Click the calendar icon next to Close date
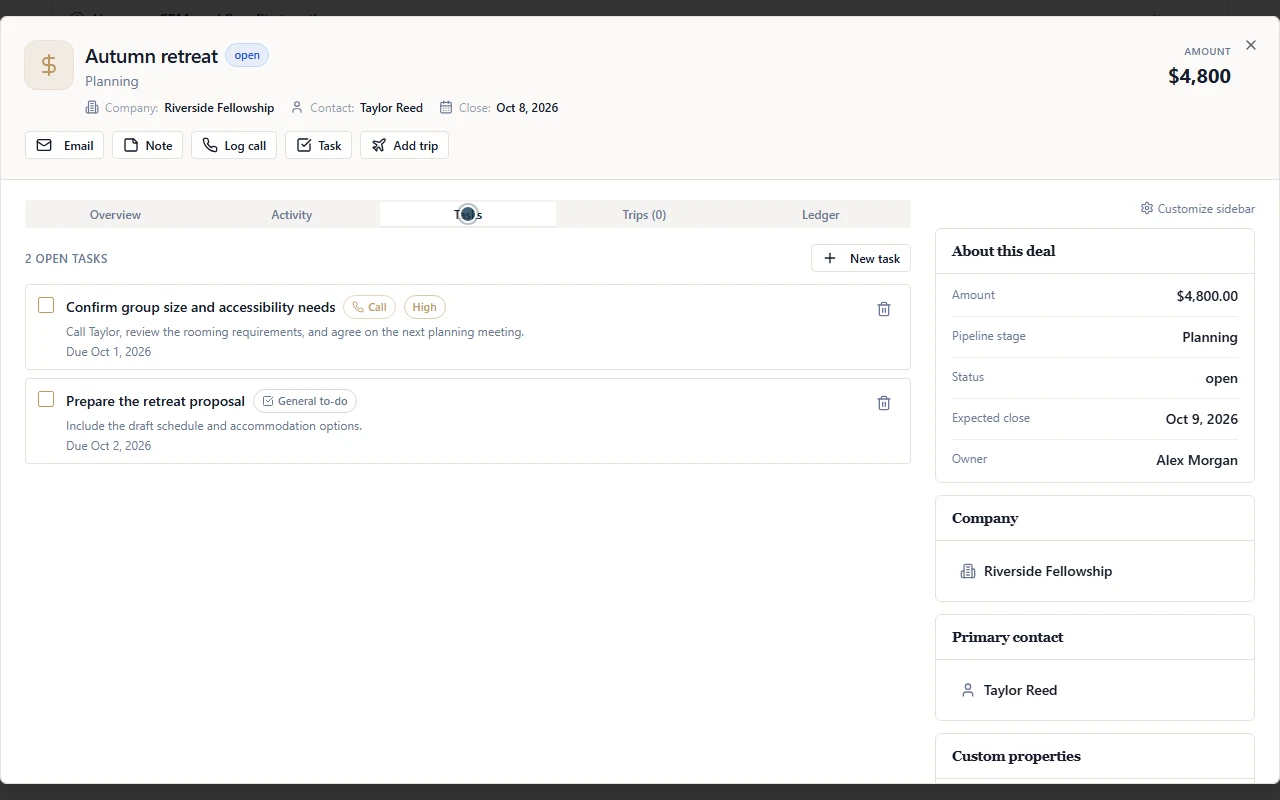This screenshot has height=800, width=1280. 446,108
